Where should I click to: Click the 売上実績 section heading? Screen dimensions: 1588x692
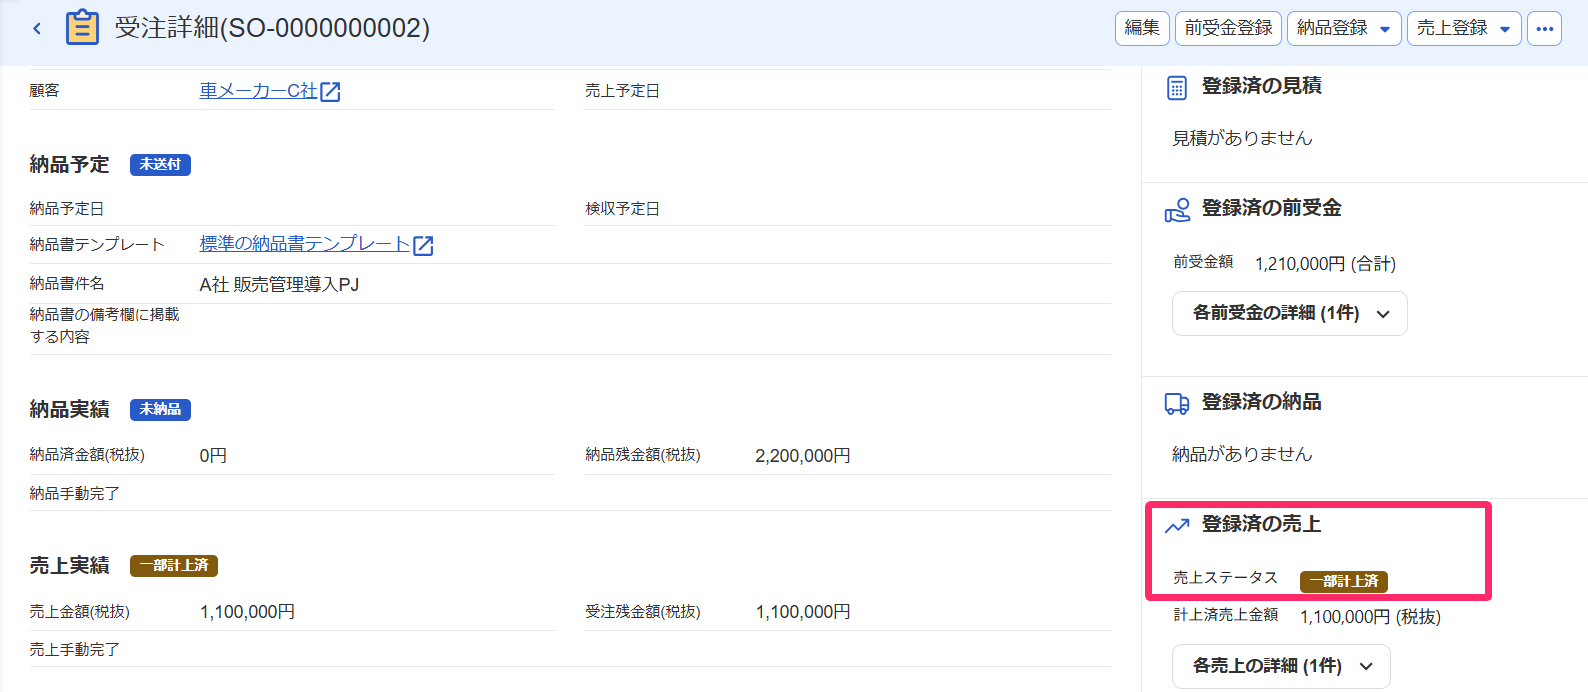click(69, 566)
